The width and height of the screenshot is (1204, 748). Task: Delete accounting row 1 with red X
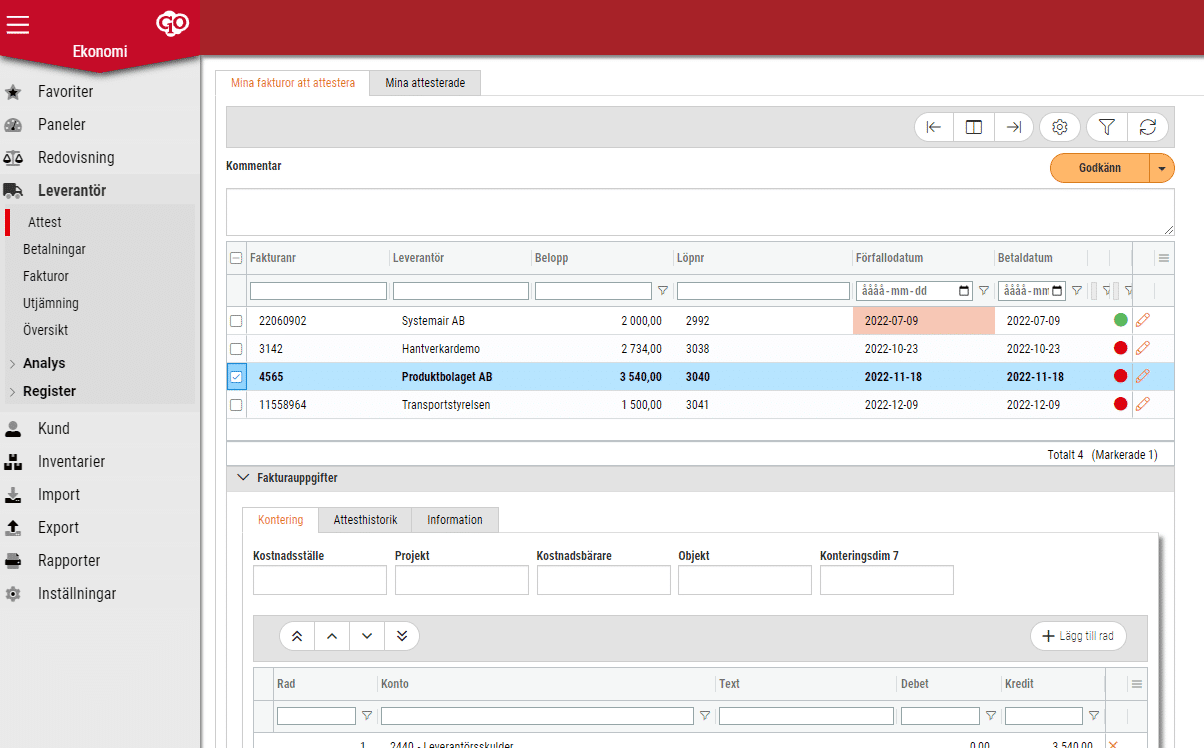[x=1113, y=743]
